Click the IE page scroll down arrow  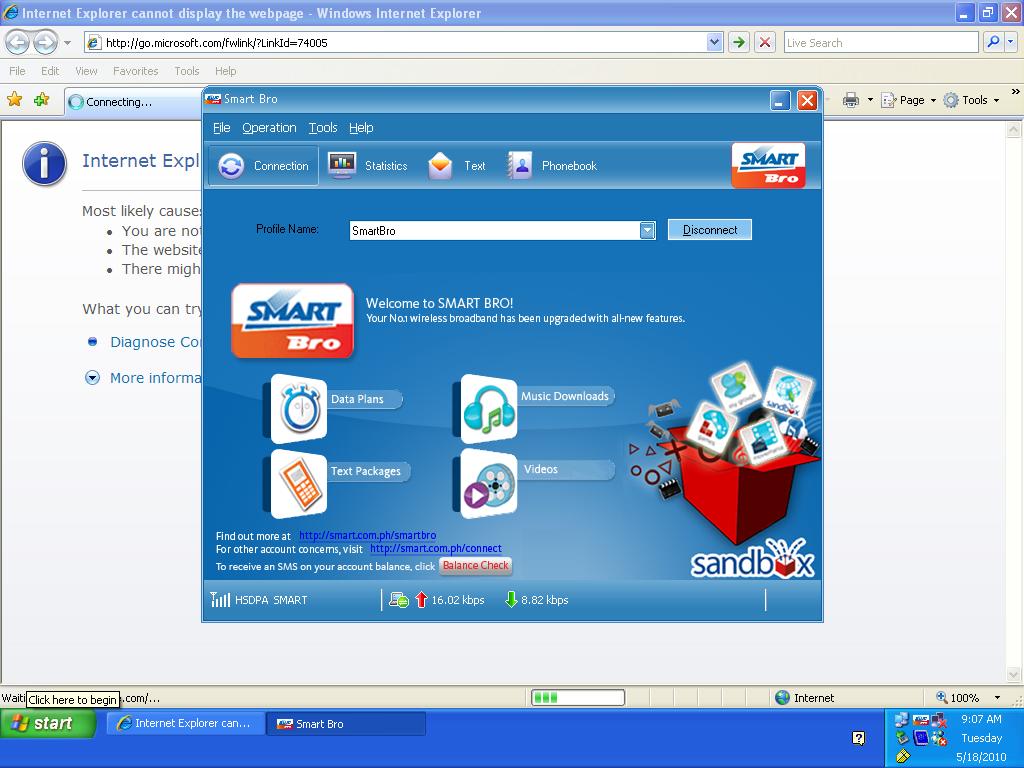coord(1014,675)
